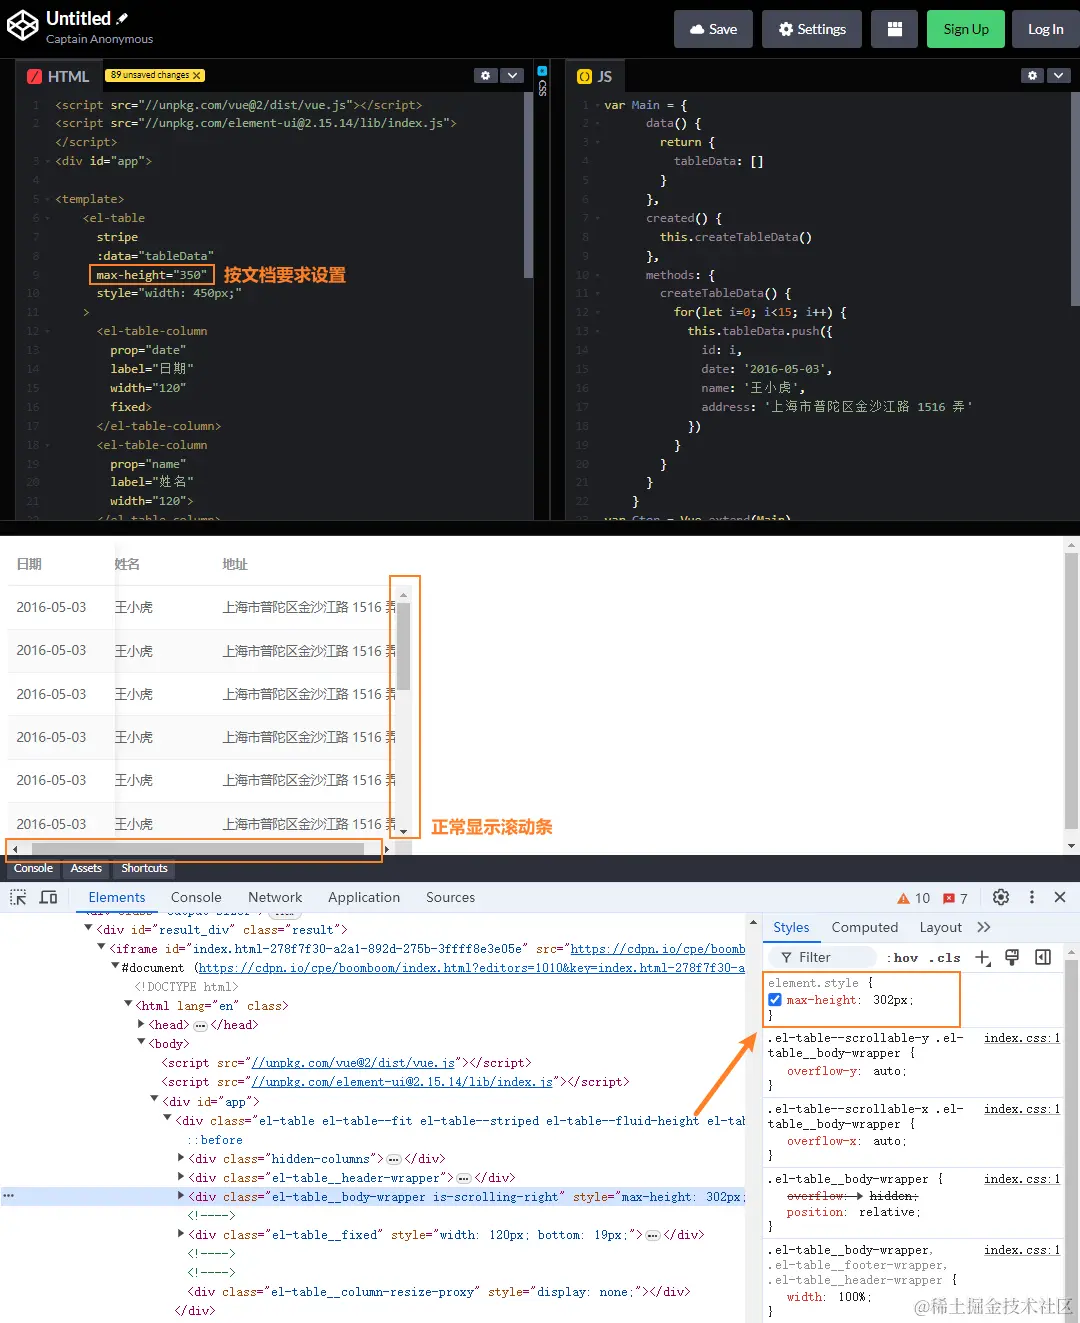Open HTML editor settings gear
Screen dimensions: 1080x1323
tap(485, 75)
